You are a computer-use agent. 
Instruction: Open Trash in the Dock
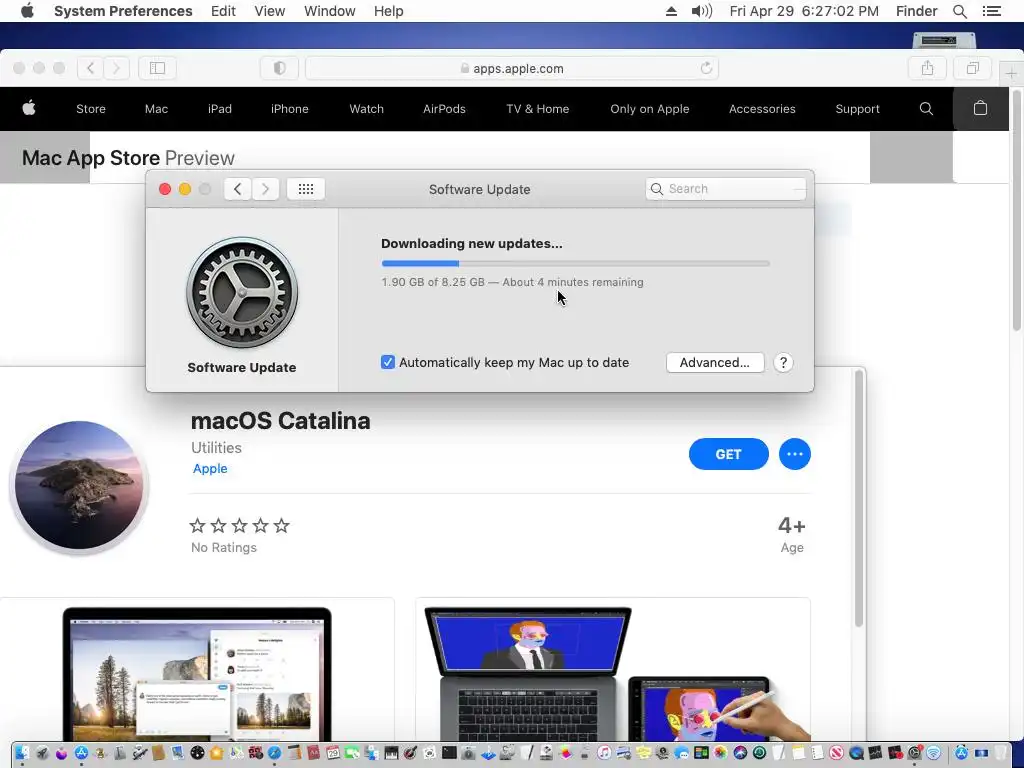click(x=1000, y=752)
